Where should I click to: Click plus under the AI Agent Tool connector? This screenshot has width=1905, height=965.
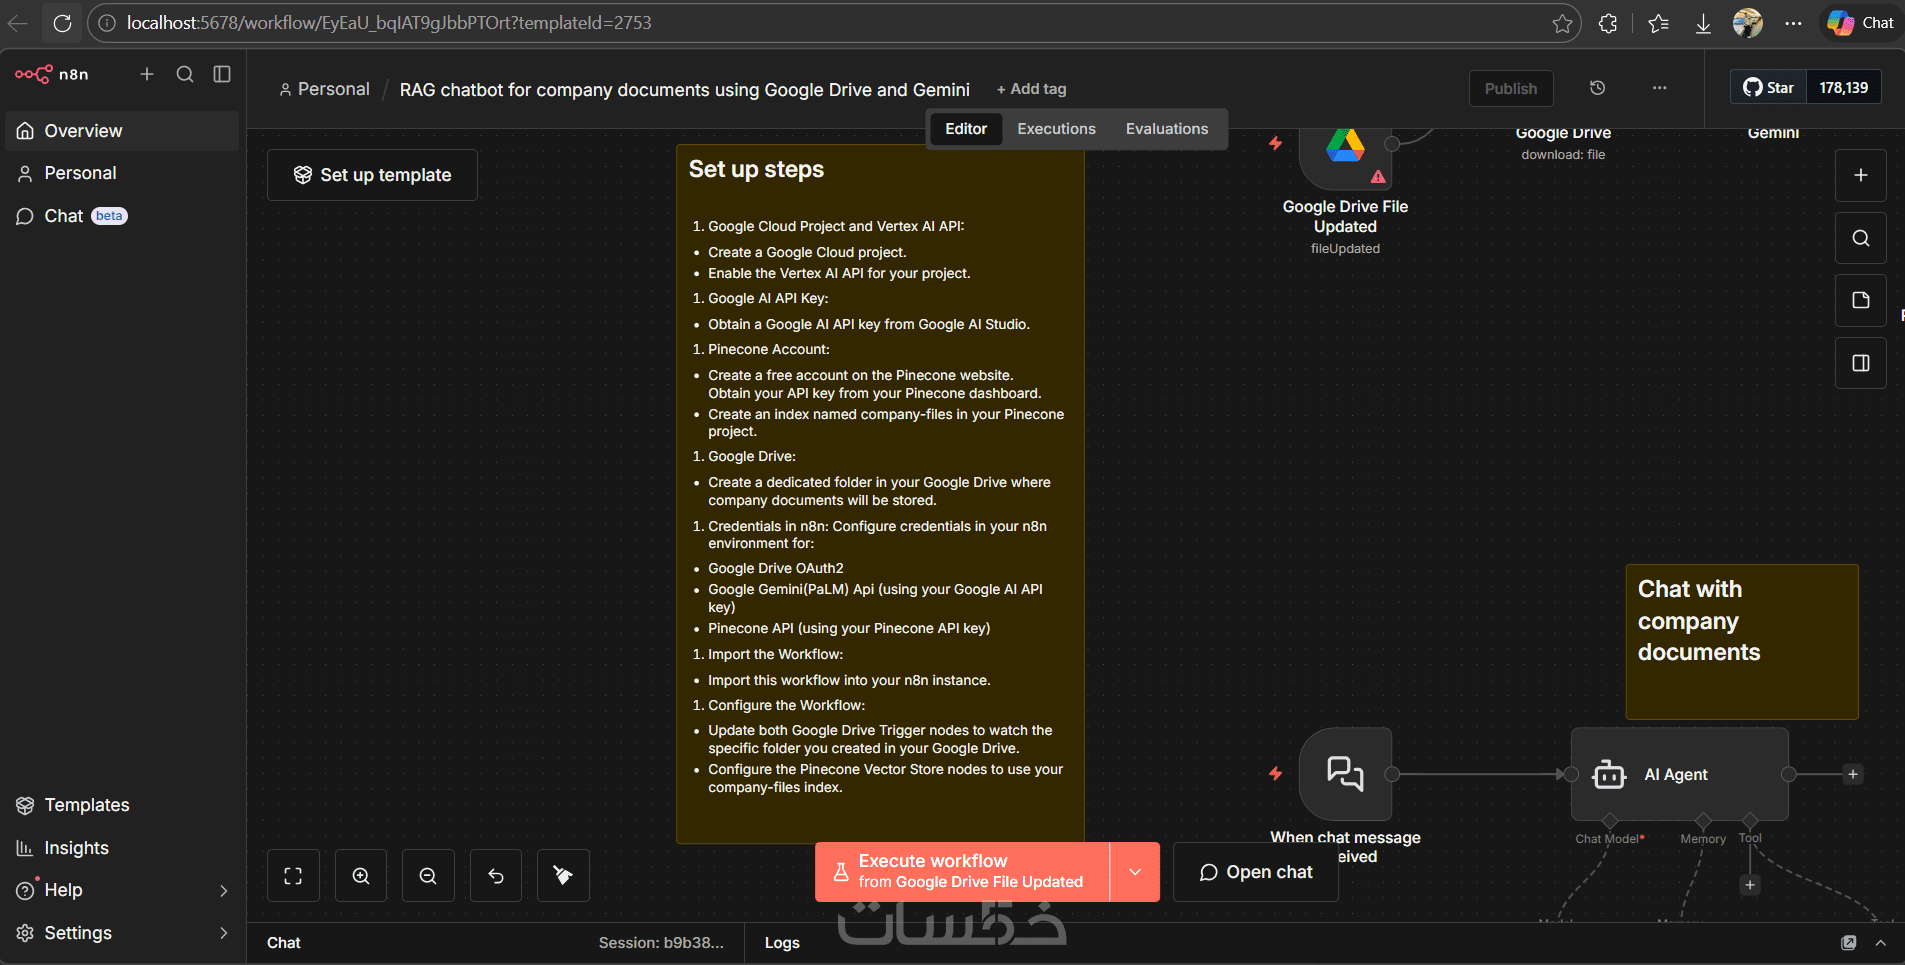click(1750, 885)
